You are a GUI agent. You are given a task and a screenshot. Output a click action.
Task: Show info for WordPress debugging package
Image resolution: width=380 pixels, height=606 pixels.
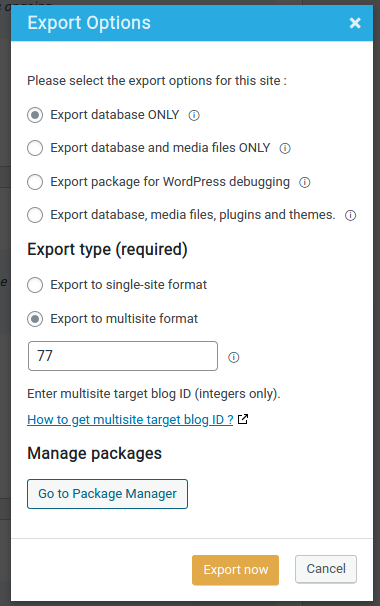pos(305,182)
